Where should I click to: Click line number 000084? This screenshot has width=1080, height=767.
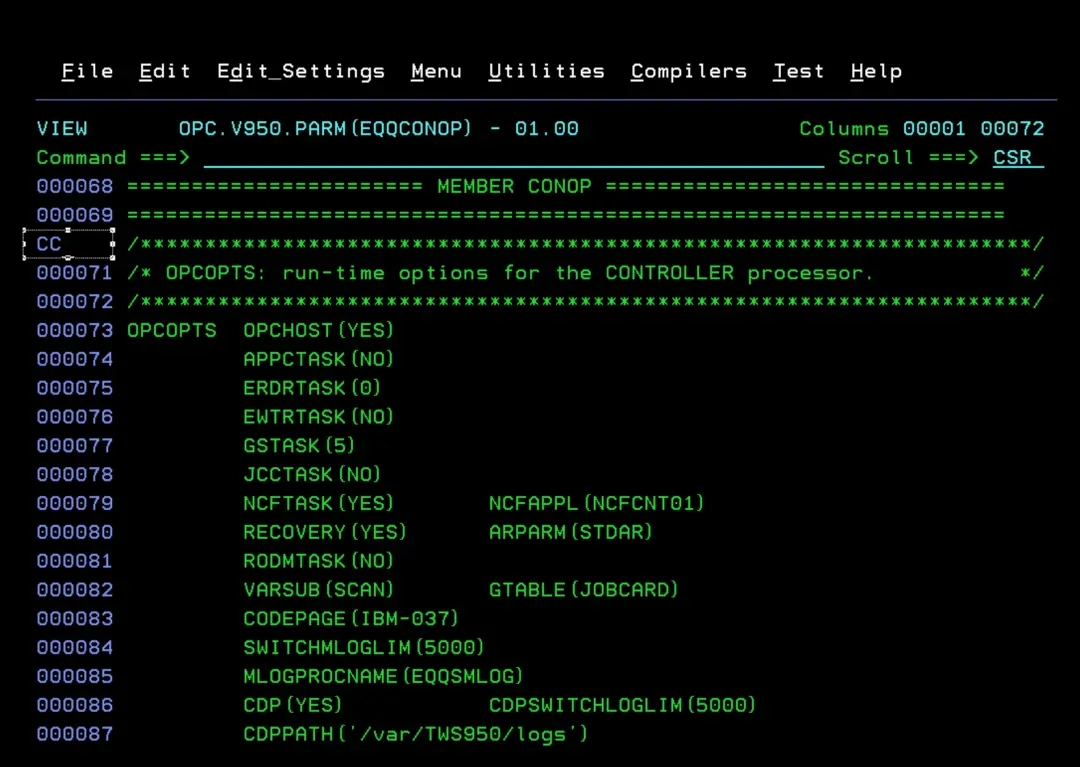click(74, 649)
